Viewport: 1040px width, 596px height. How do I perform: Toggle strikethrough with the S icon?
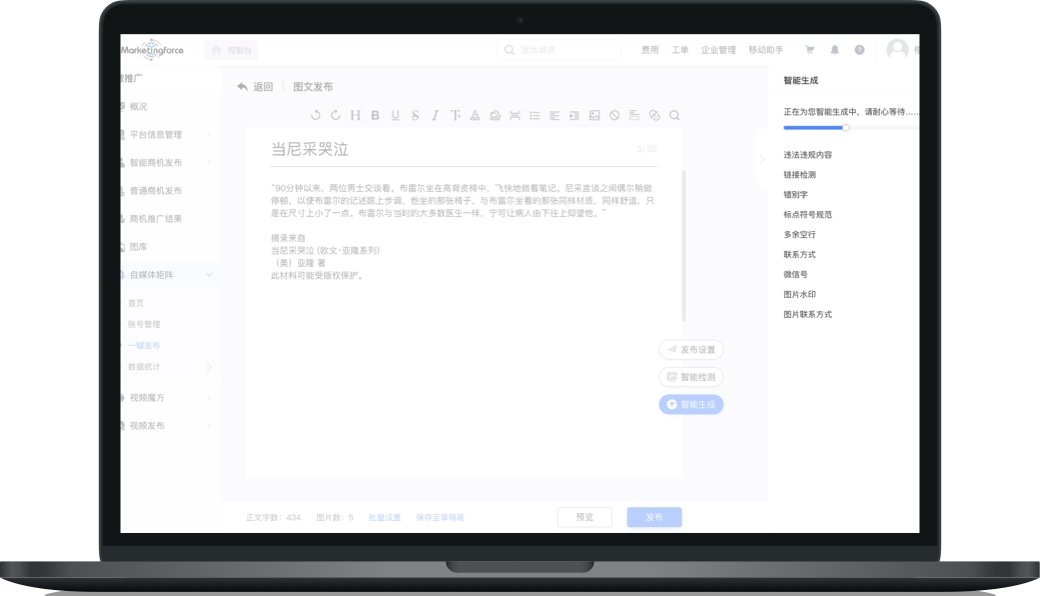pos(415,115)
